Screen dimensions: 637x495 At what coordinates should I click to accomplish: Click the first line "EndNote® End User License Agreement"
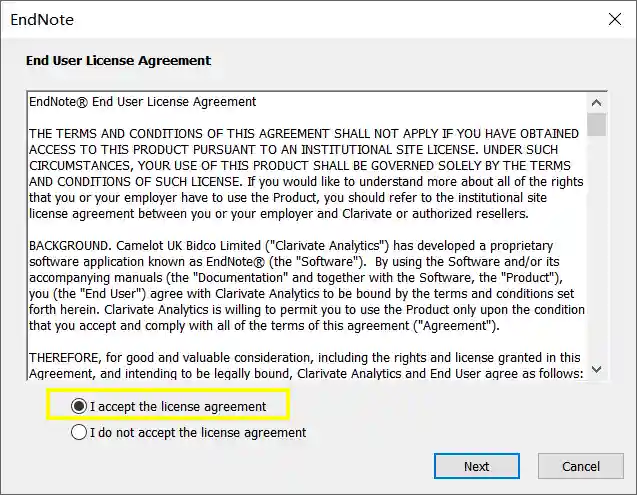tap(143, 102)
